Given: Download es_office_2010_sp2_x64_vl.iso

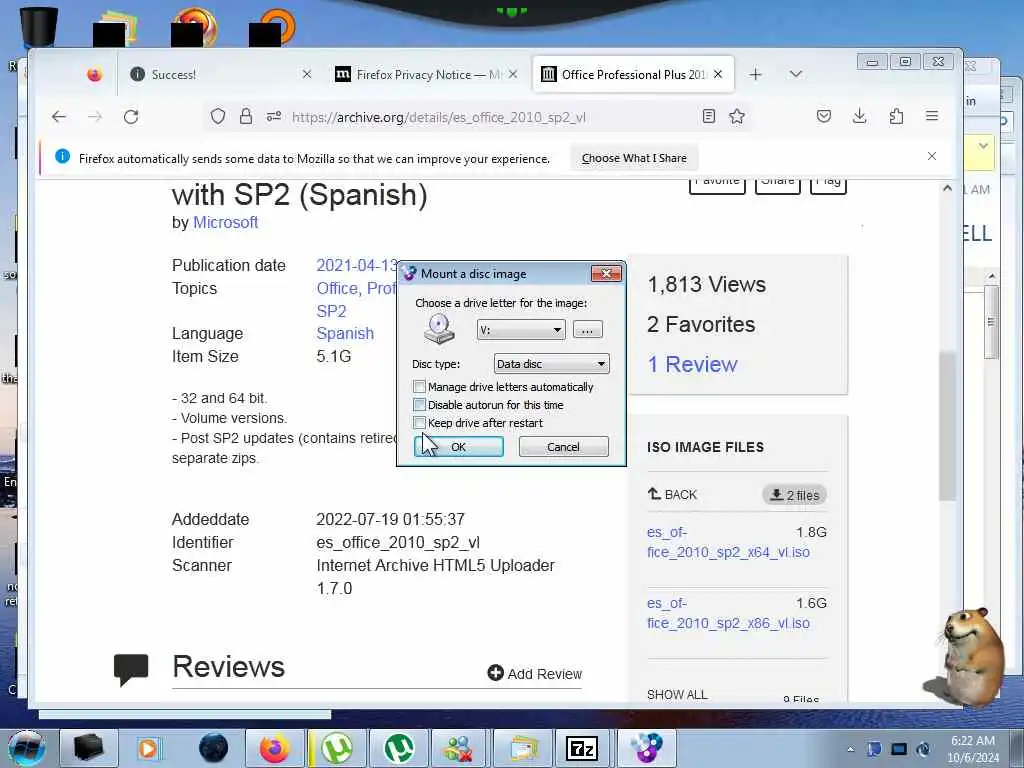Looking at the screenshot, I should click(x=728, y=542).
